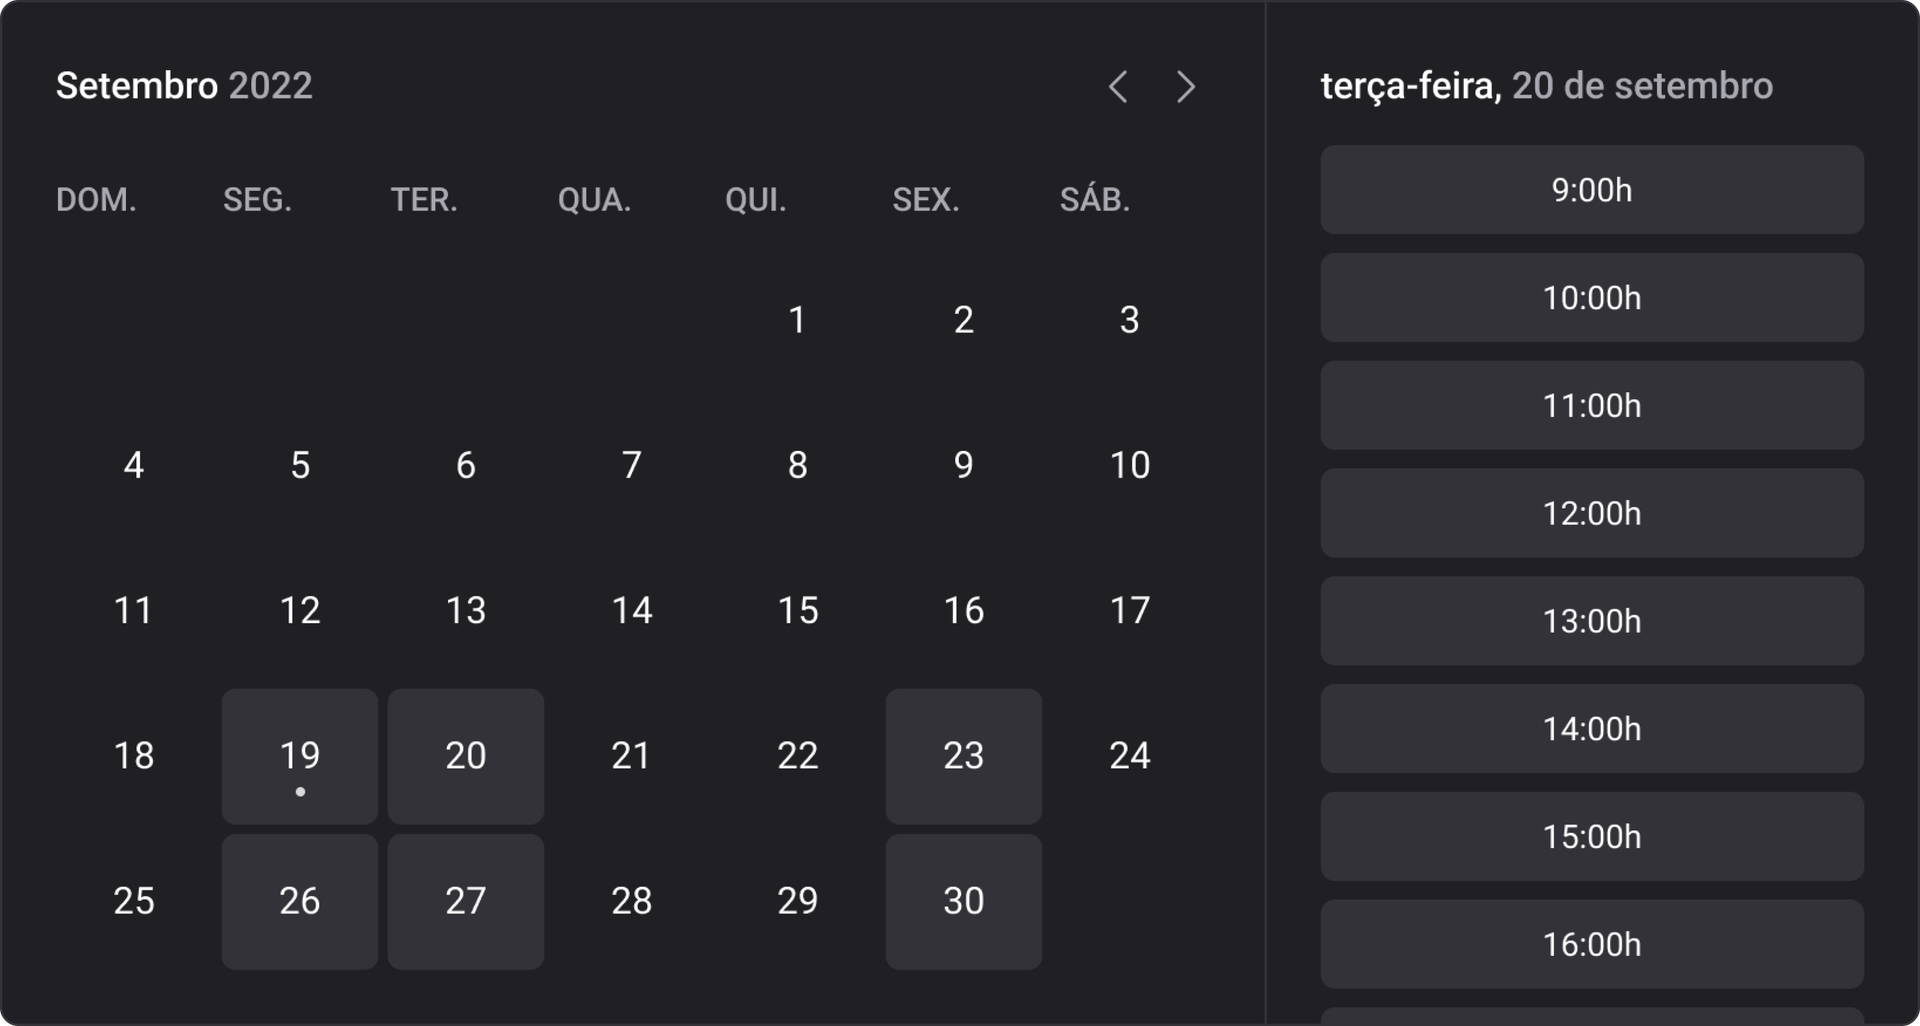Click the Setembro 2022 month title
Image resolution: width=1920 pixels, height=1026 pixels.
[185, 86]
